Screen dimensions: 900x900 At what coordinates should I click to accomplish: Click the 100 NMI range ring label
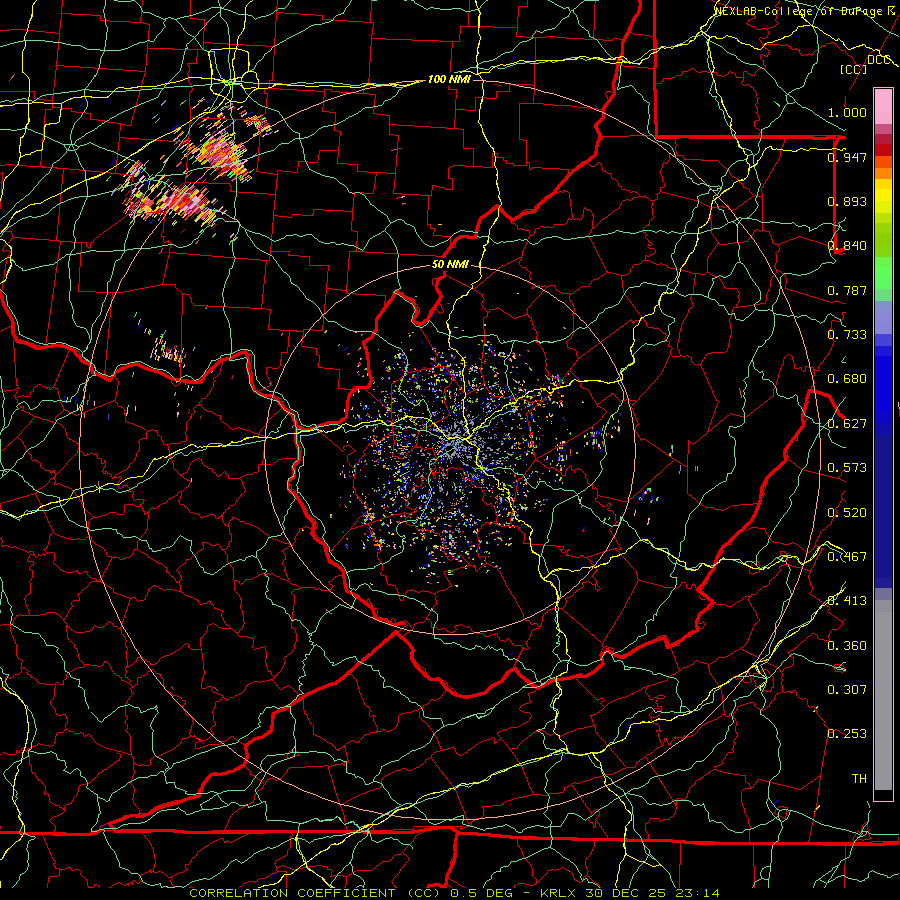pos(449,79)
